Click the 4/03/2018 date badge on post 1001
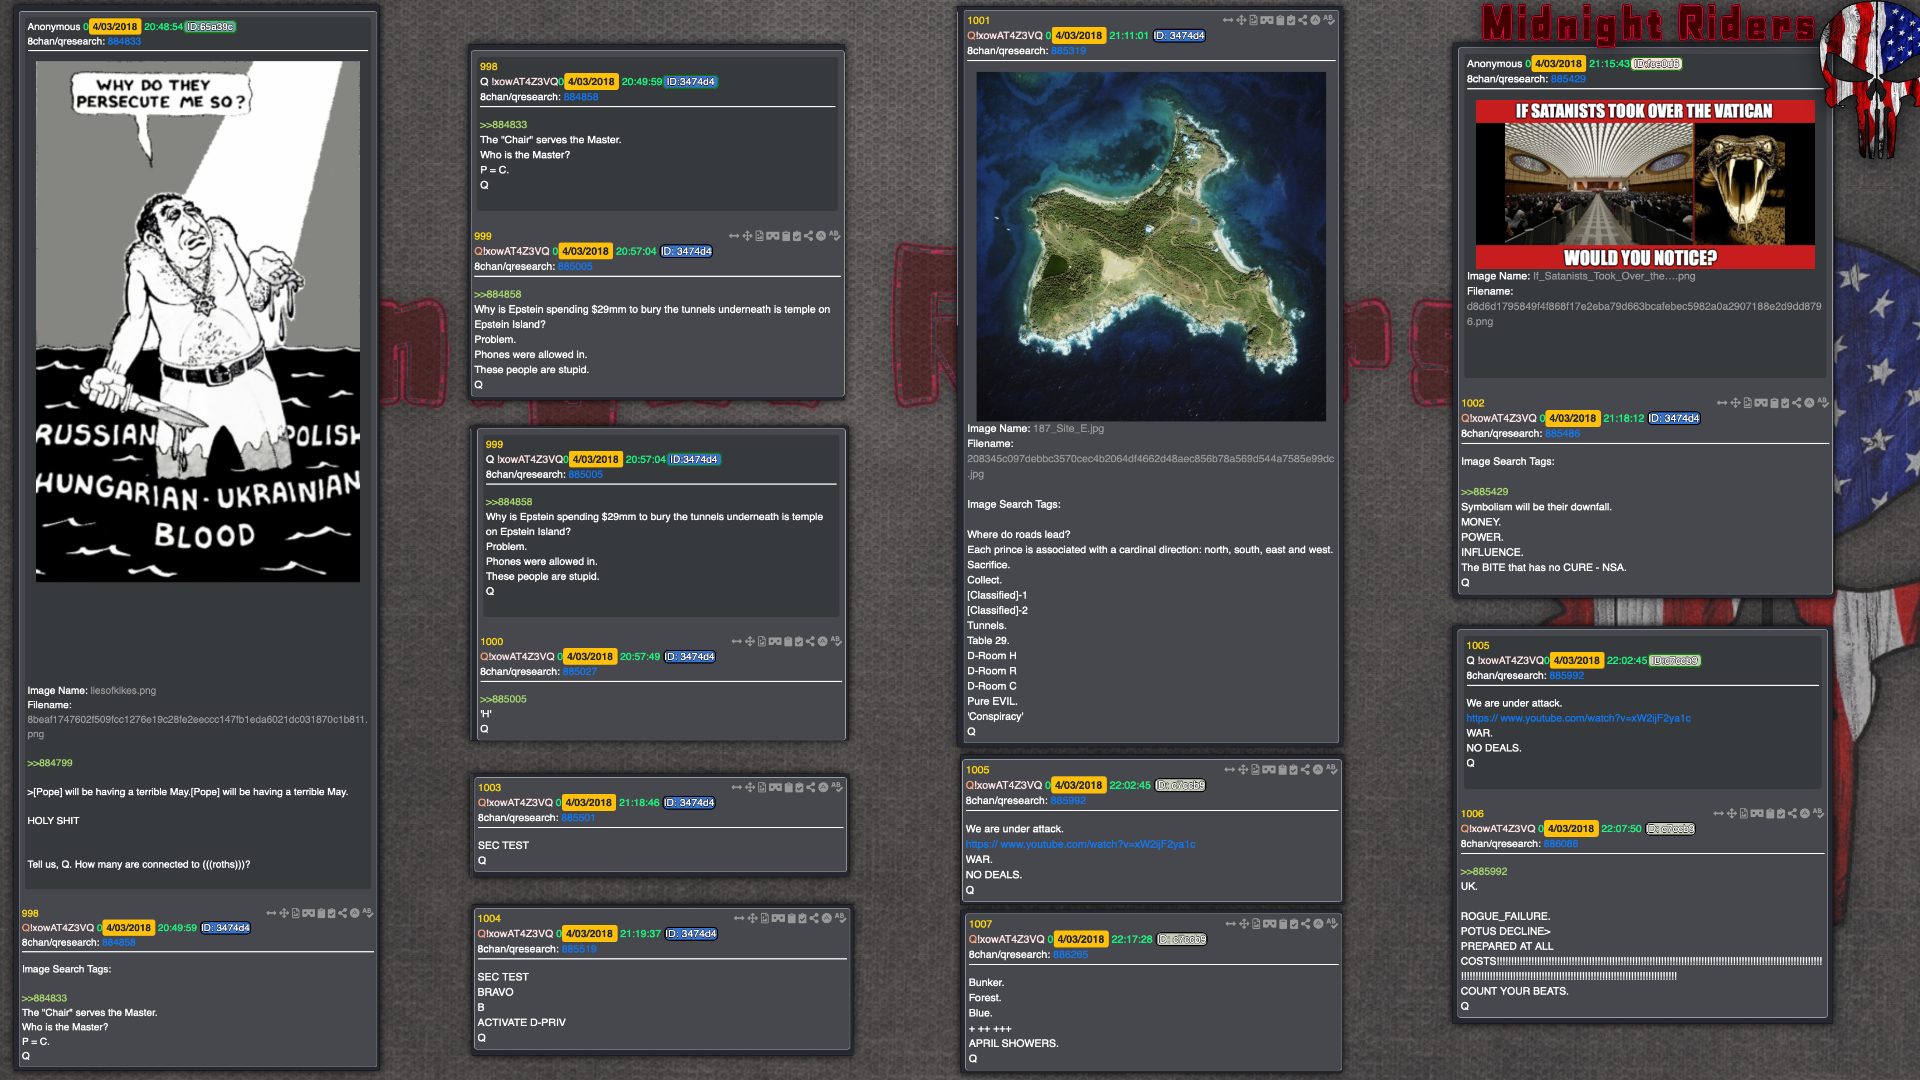 click(x=1079, y=36)
